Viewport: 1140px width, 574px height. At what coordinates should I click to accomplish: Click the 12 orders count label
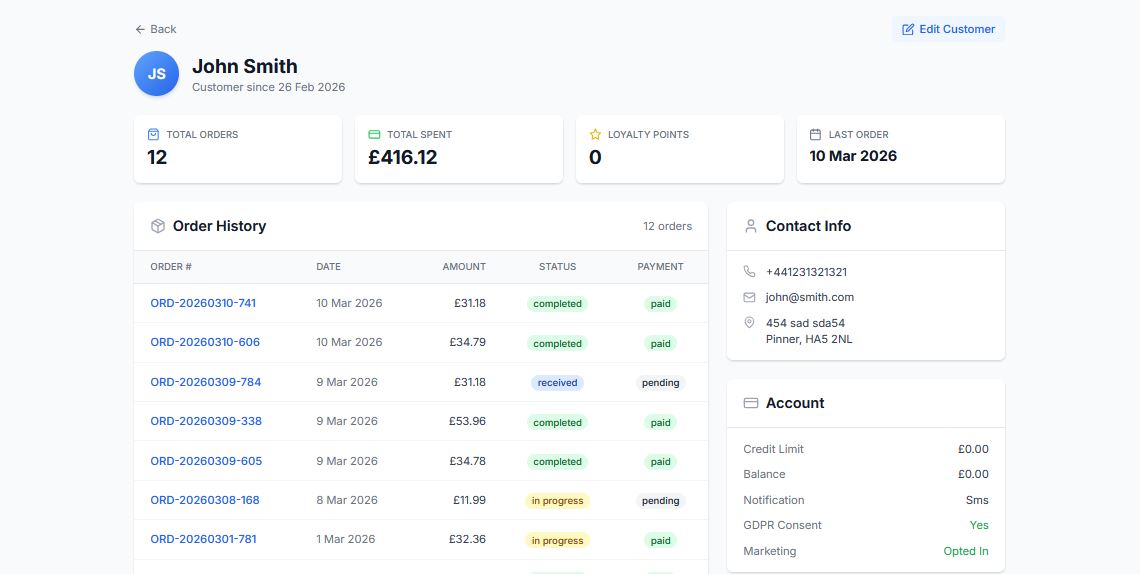667,226
